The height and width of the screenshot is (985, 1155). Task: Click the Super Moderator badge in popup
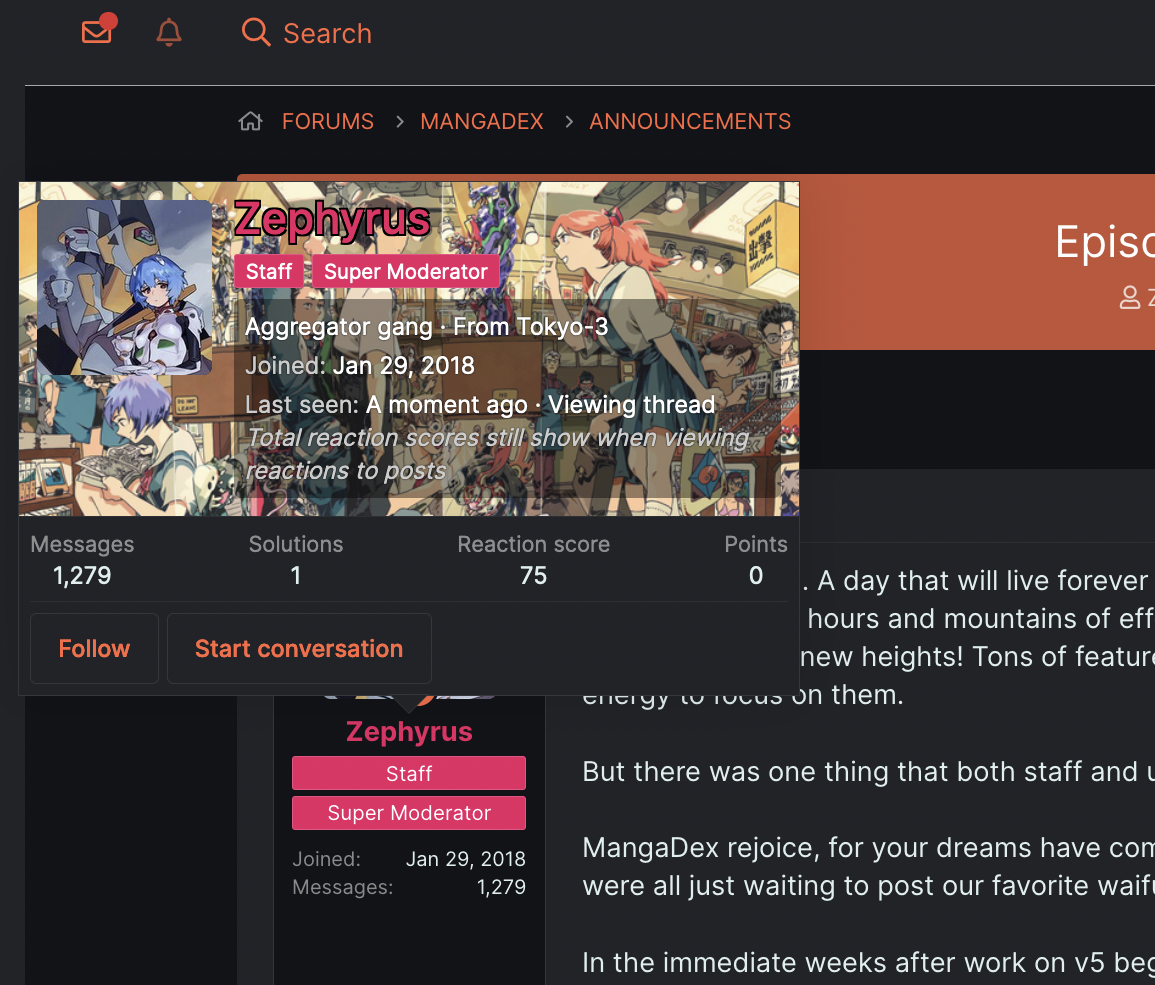coord(406,272)
